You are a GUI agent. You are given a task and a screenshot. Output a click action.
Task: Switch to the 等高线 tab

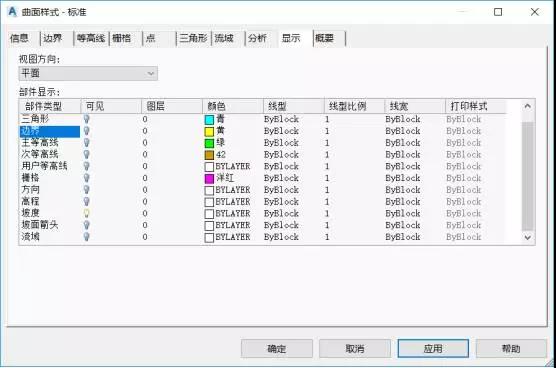pyautogui.click(x=91, y=38)
